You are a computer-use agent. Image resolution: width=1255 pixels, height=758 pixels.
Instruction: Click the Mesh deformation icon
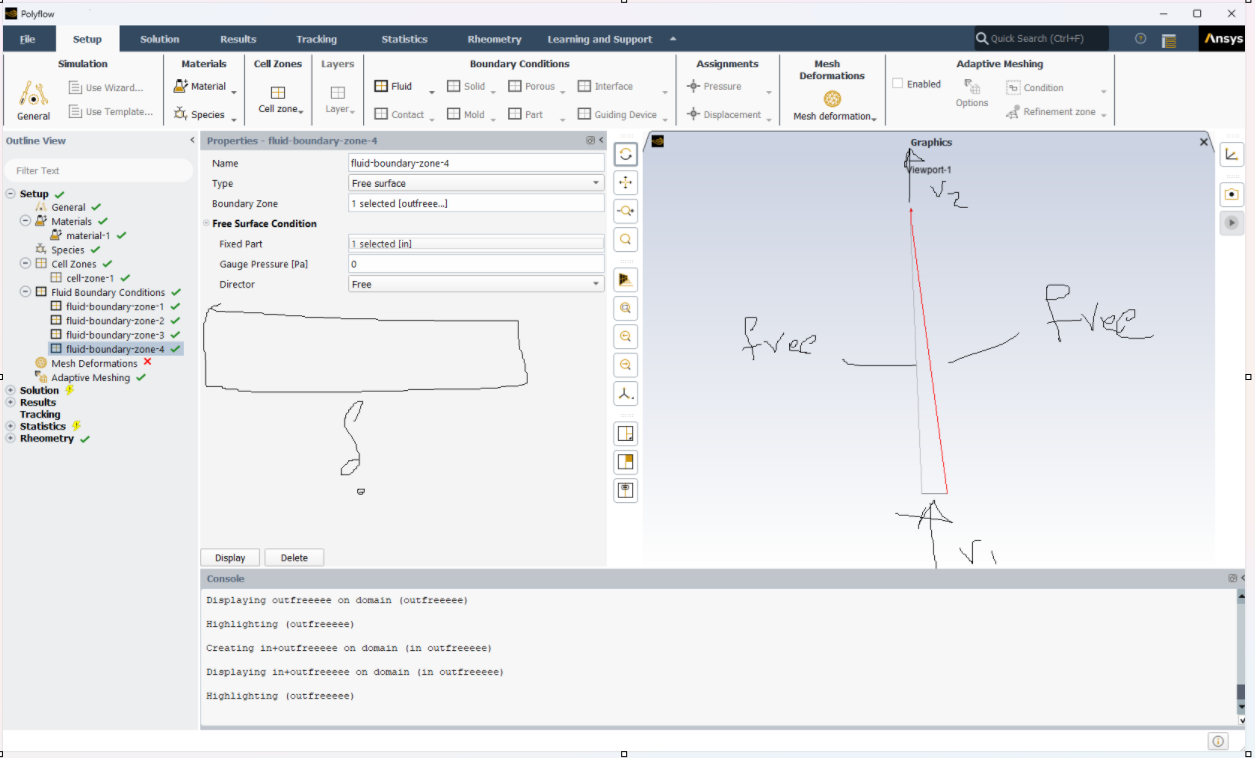click(x=832, y=99)
